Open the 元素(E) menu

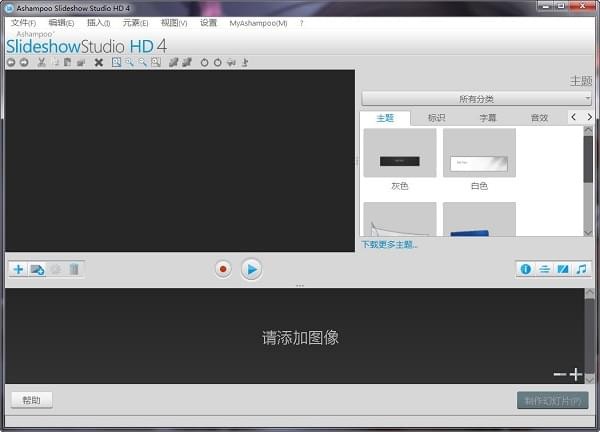coord(135,23)
